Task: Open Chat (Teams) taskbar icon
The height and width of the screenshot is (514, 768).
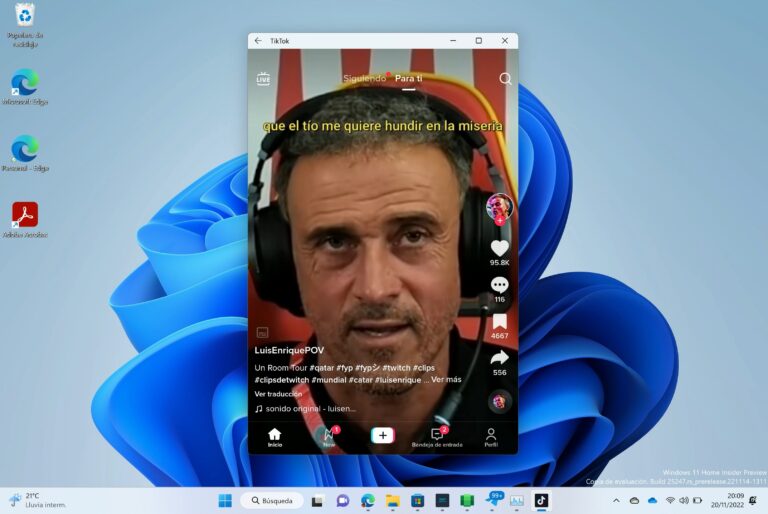Action: [x=342, y=501]
